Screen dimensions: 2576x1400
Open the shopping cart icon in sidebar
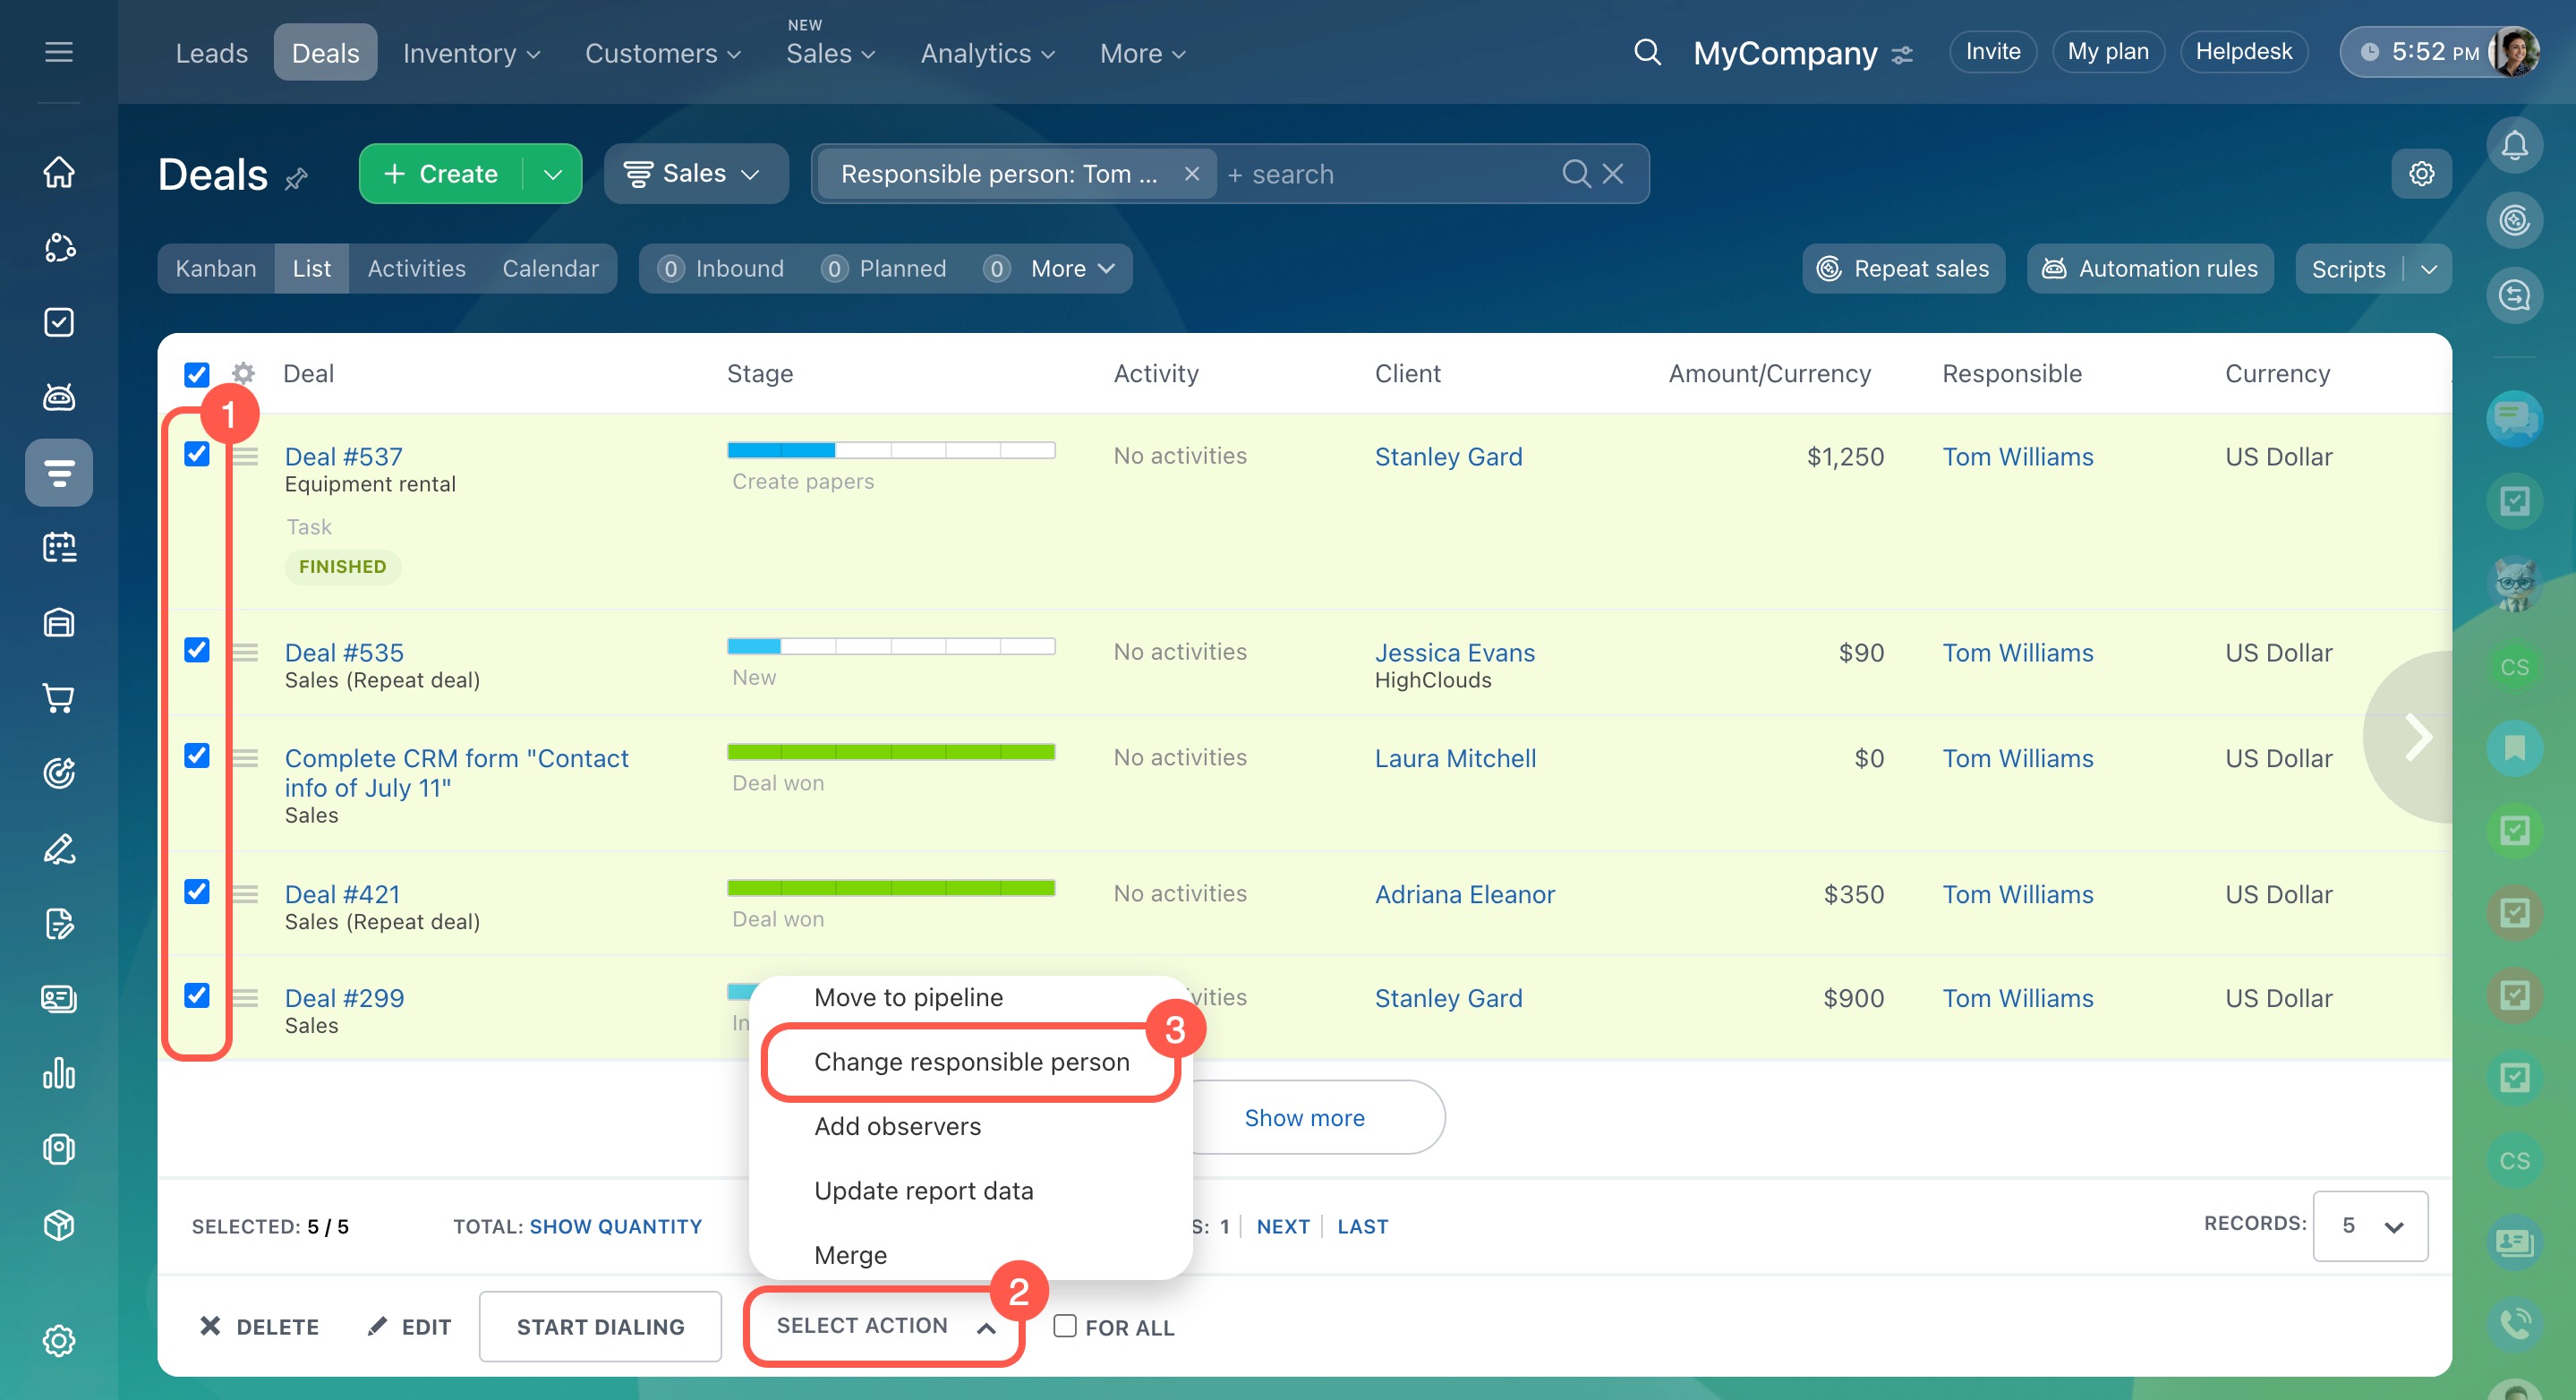coord(59,698)
